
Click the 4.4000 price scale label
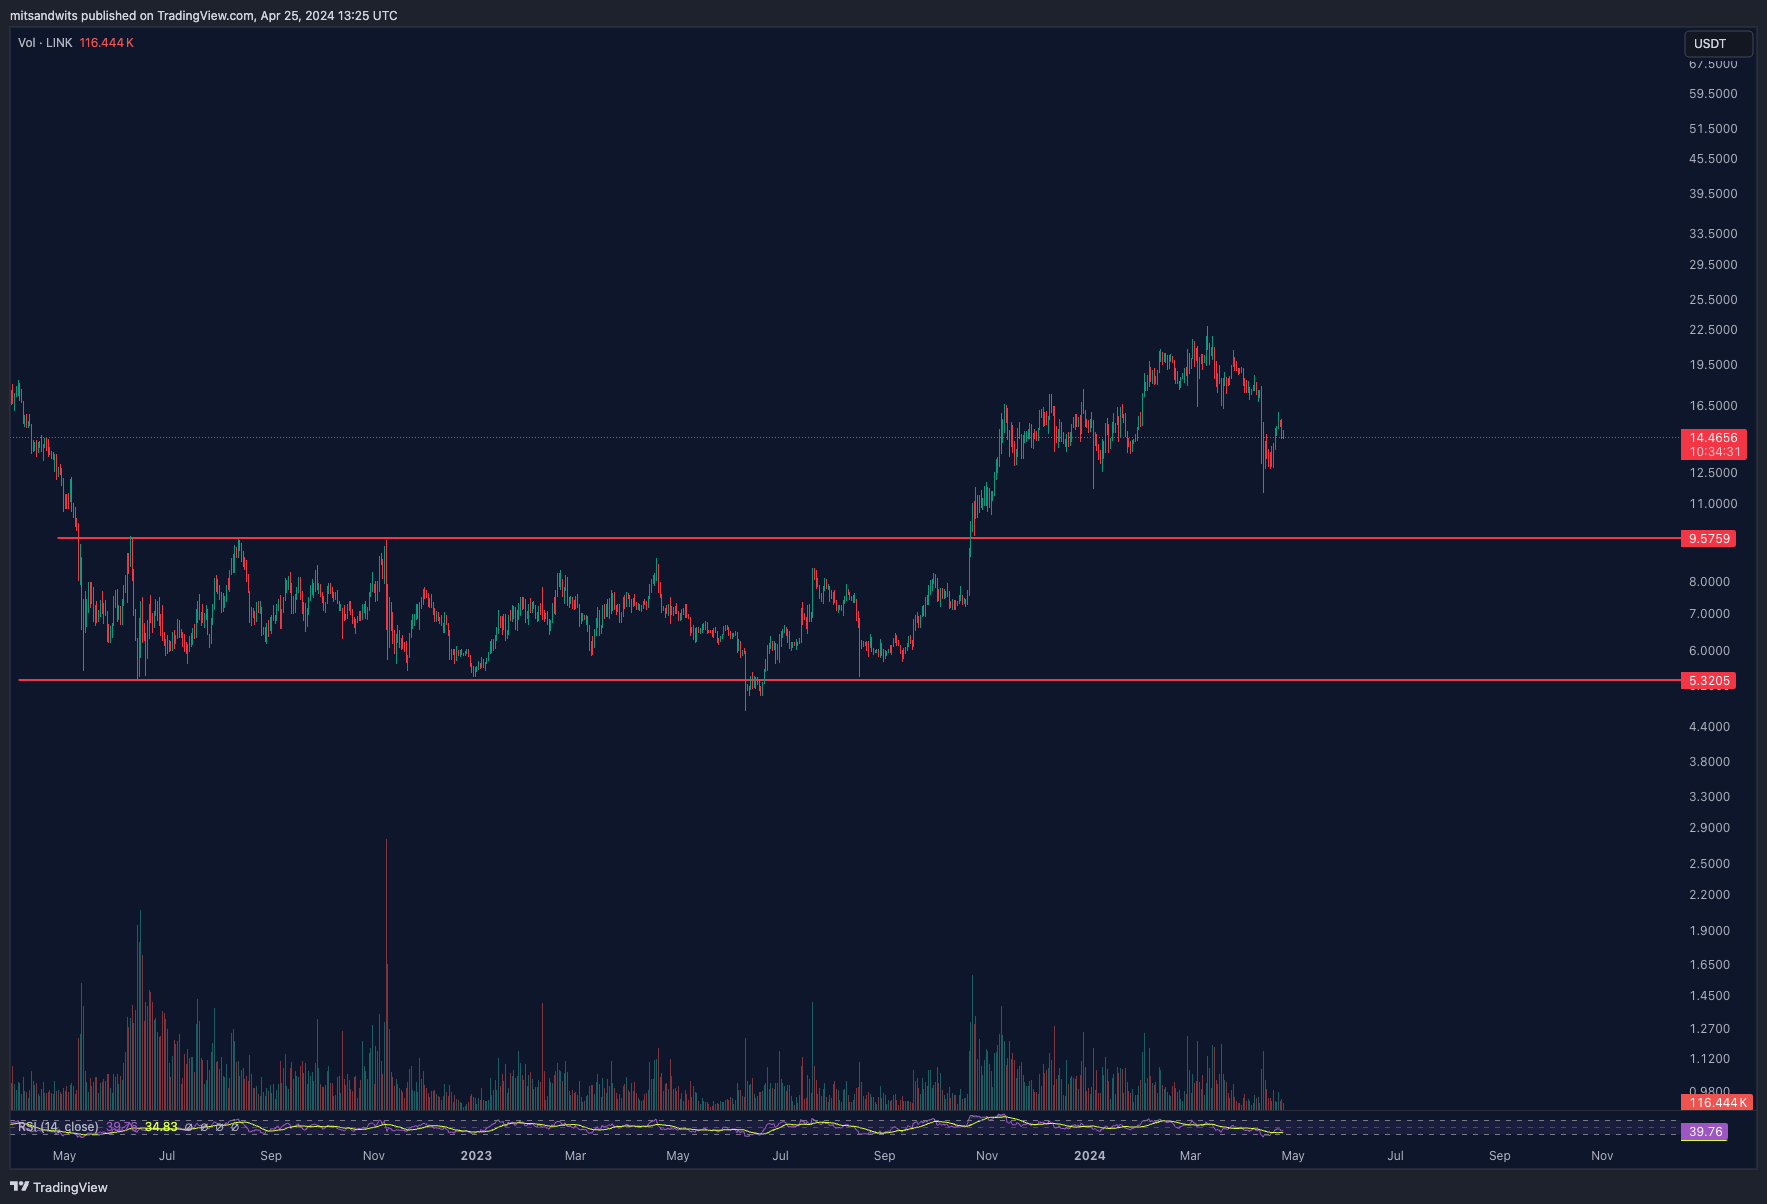pyautogui.click(x=1709, y=727)
